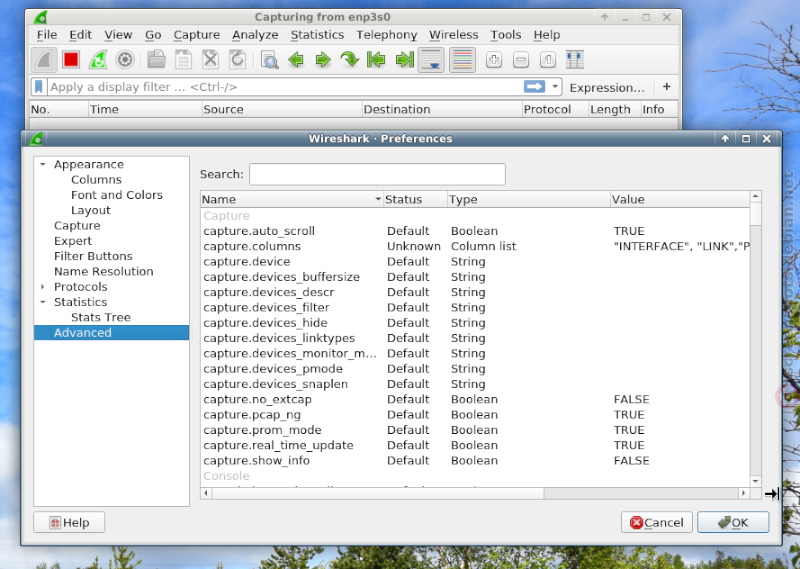The image size is (800, 569).
Task: Click the Expression... button
Action: (x=607, y=87)
